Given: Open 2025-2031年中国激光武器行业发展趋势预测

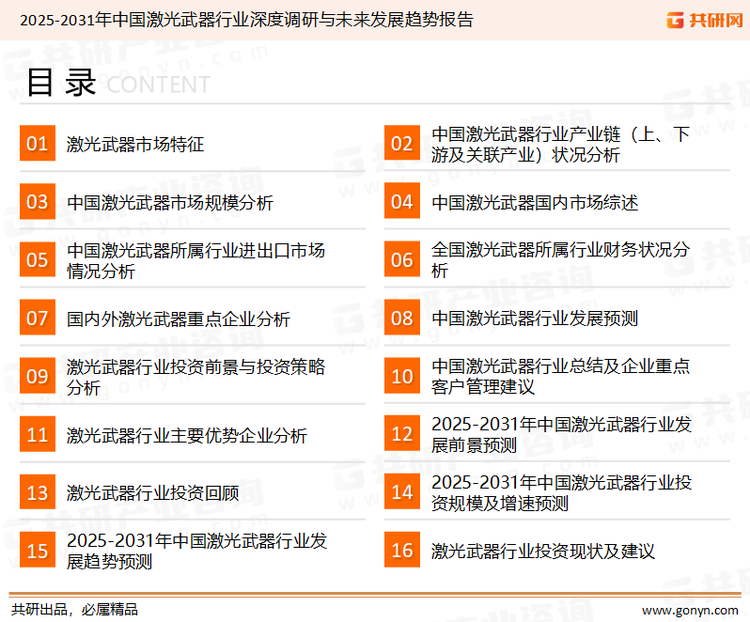Looking at the screenshot, I should coord(197,551).
